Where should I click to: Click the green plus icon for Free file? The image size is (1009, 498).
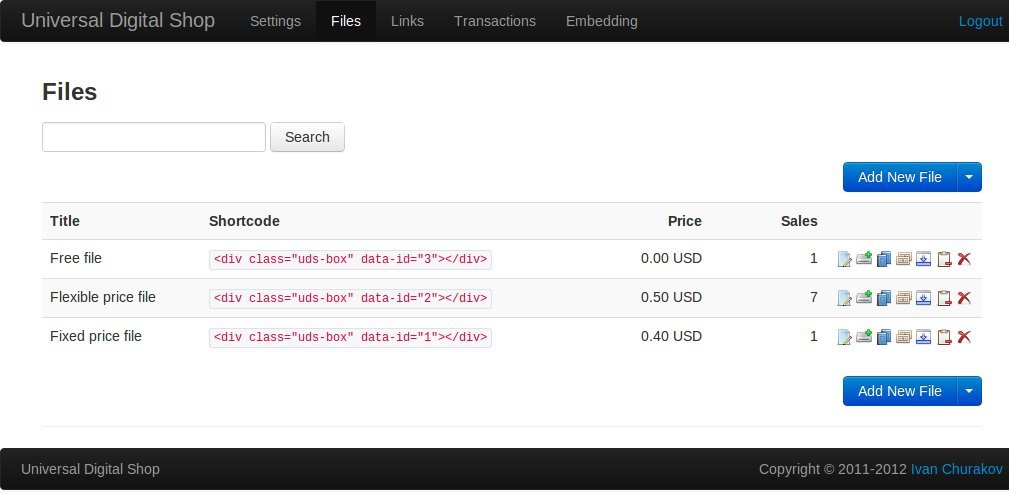coord(864,259)
